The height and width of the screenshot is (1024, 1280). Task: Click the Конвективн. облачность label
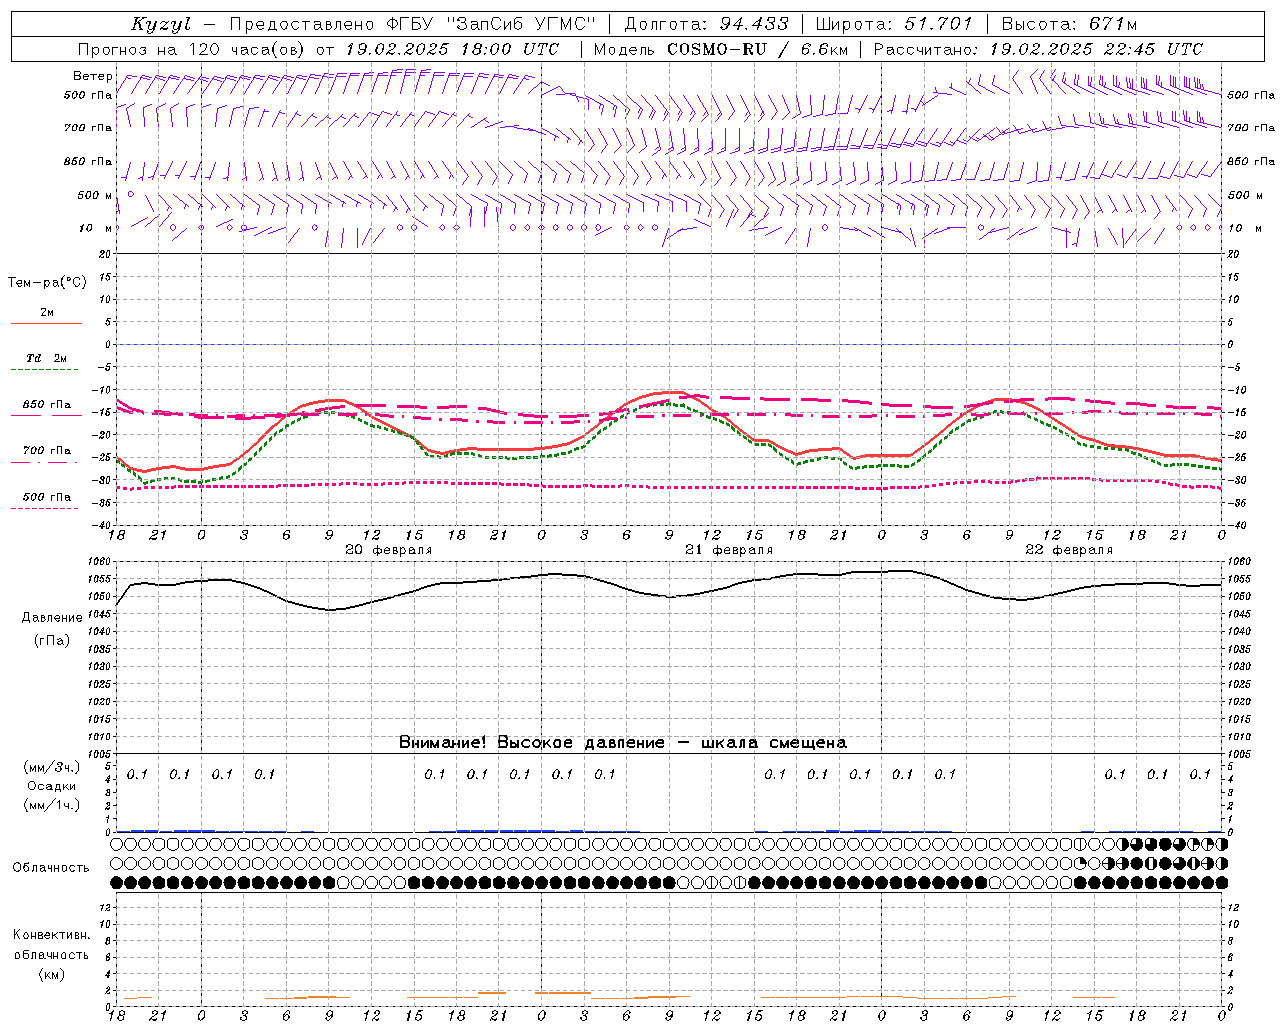click(51, 944)
